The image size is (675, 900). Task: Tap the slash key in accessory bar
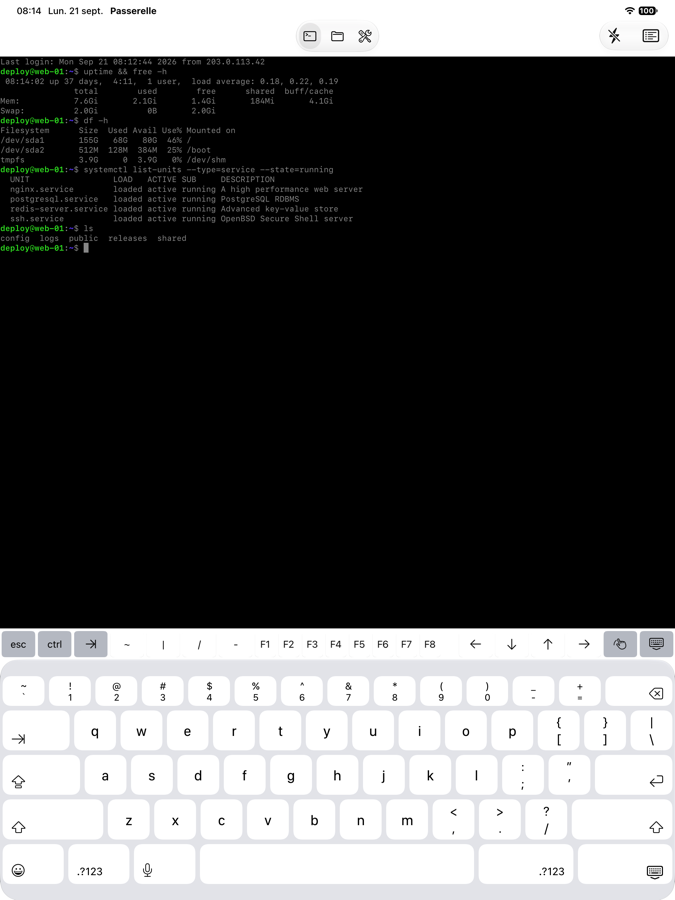pos(199,644)
